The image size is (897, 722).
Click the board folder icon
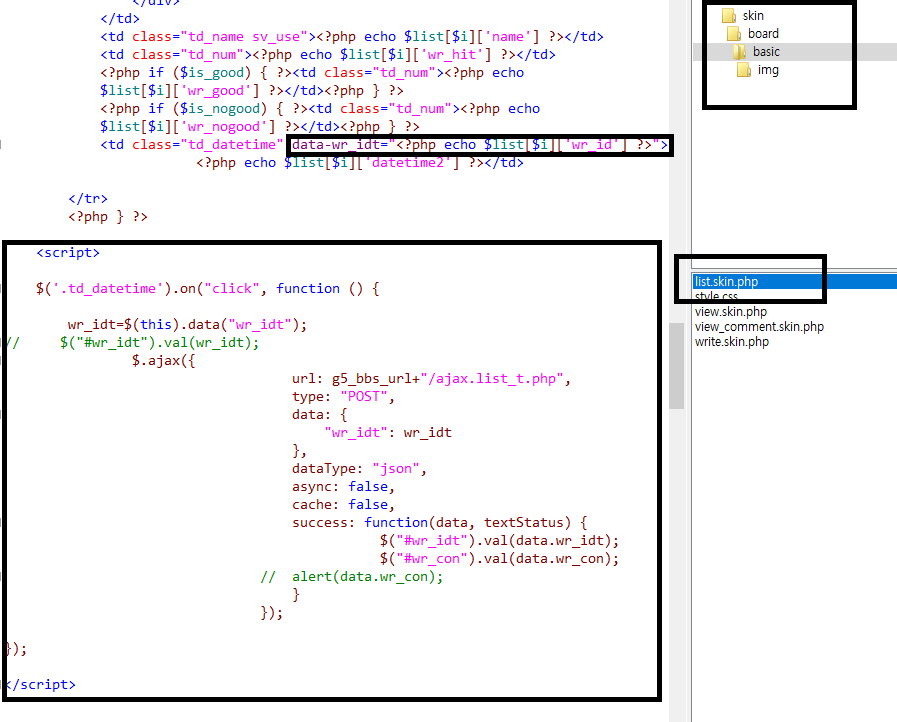click(733, 34)
